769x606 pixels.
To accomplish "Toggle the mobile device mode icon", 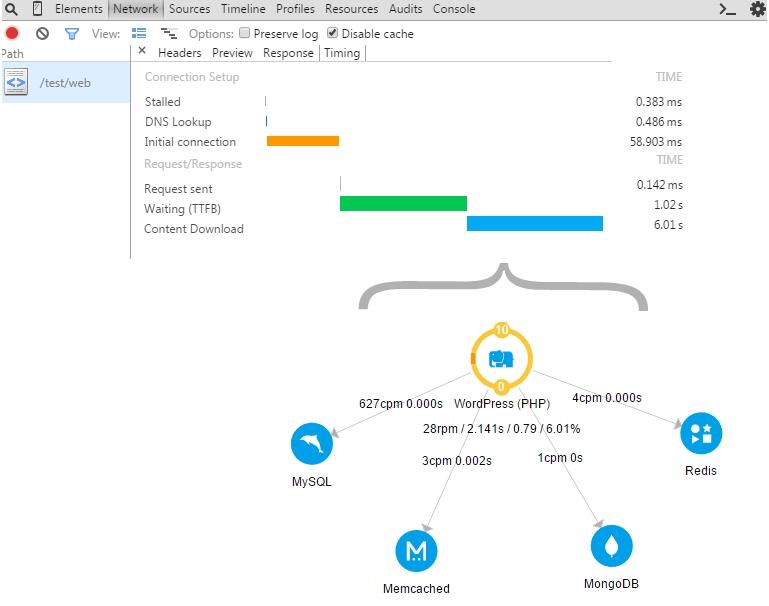I will pyautogui.click(x=37, y=9).
